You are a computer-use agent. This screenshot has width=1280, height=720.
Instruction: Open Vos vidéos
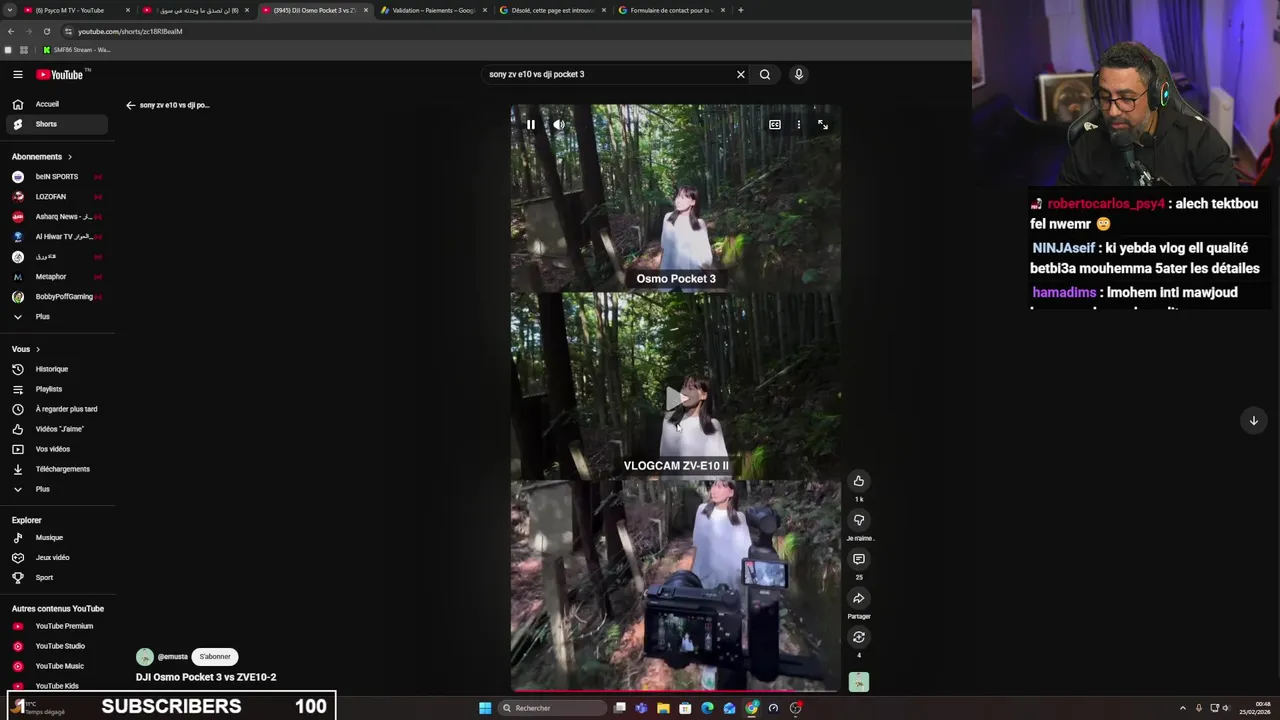53,449
